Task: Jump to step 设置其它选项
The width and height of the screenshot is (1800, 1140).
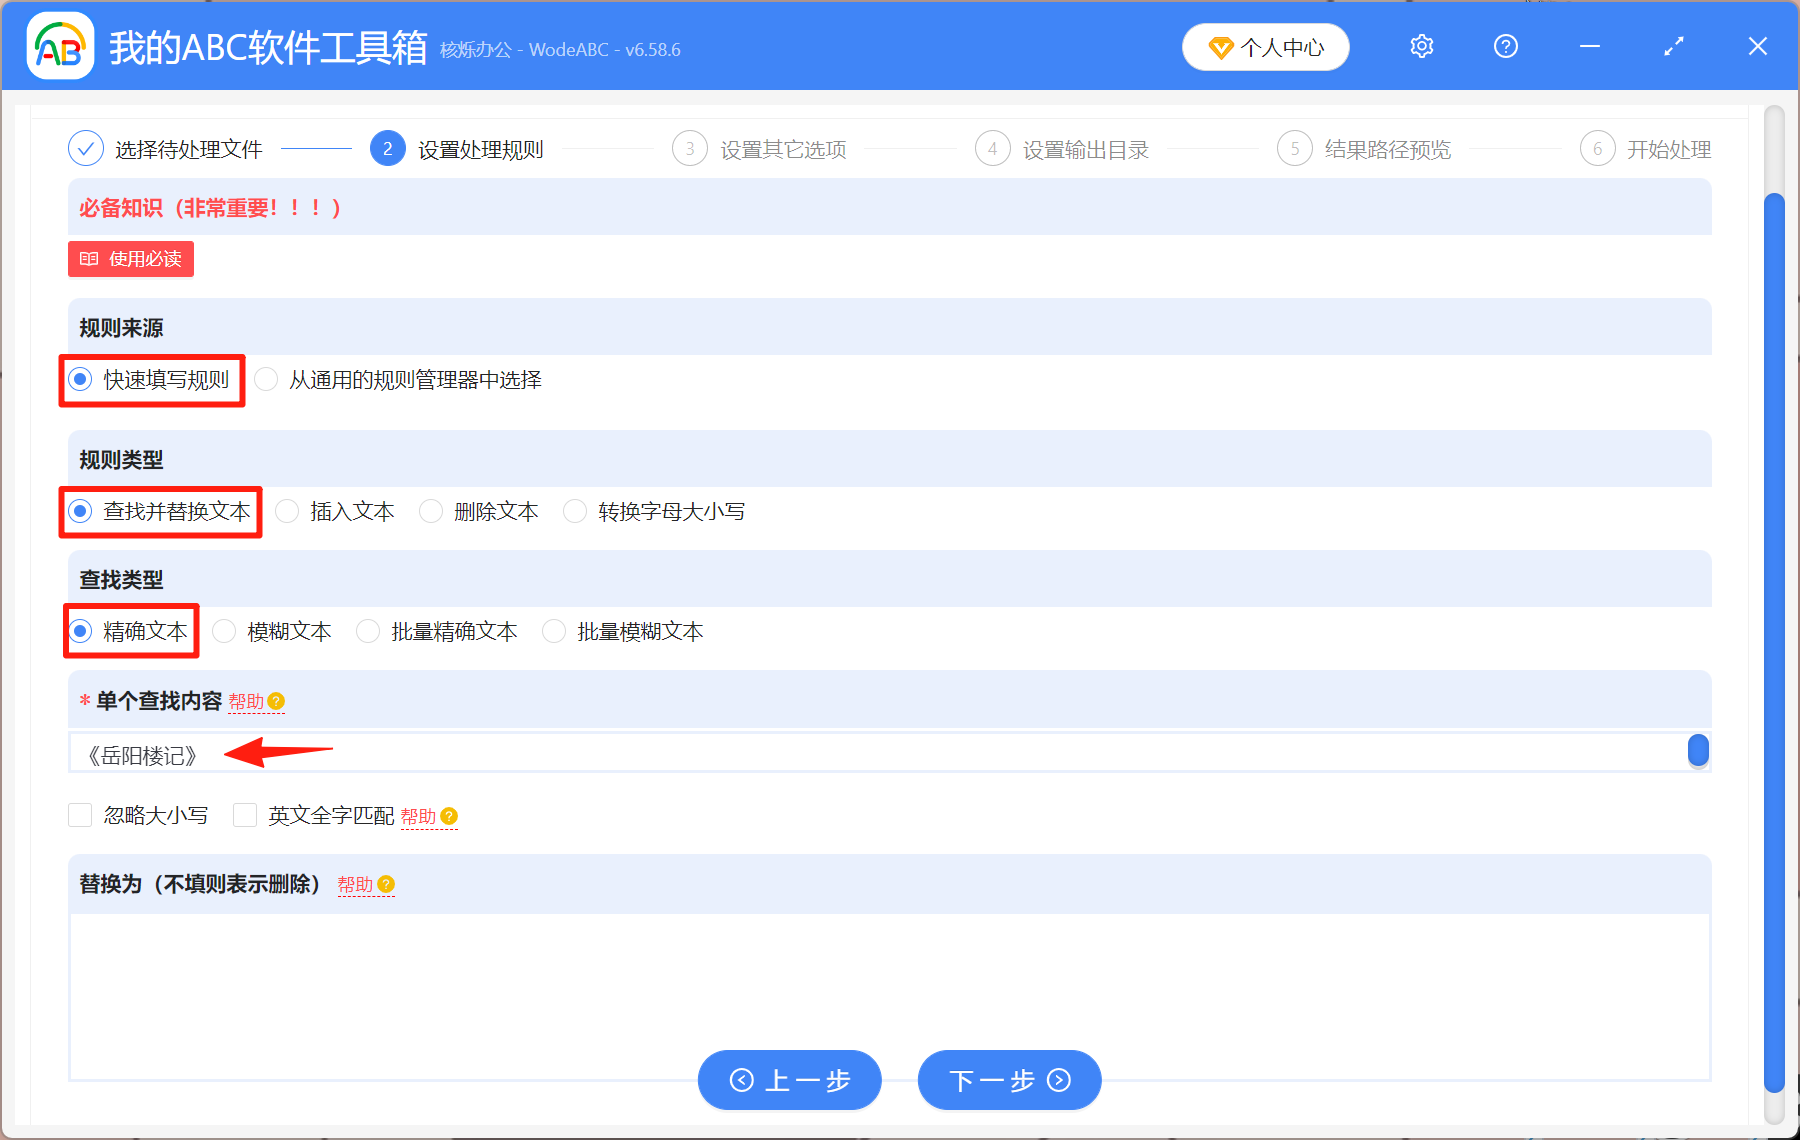Action: point(782,148)
